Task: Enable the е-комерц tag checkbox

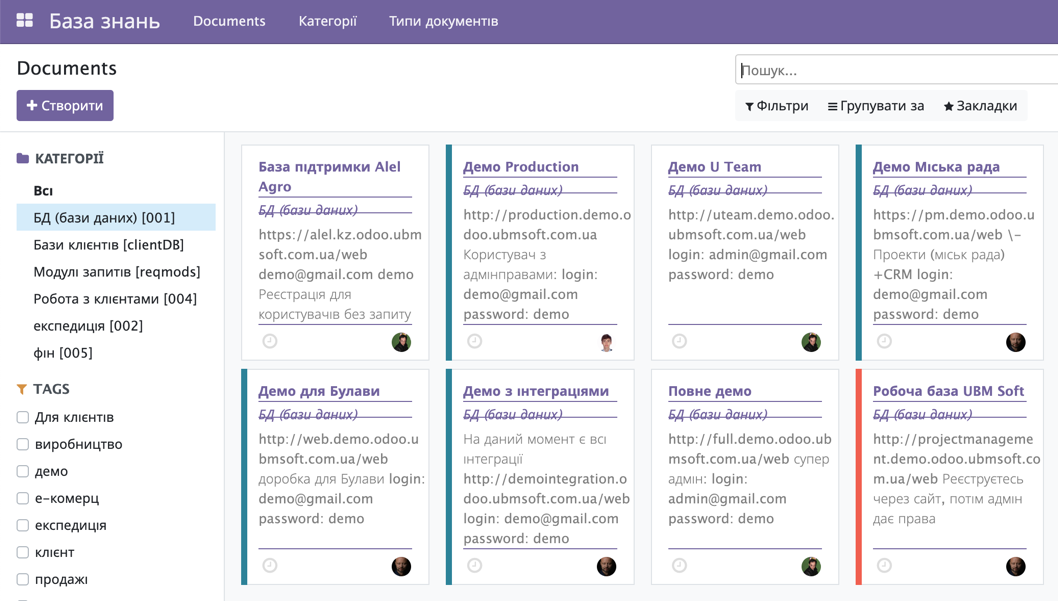Action: (21, 498)
